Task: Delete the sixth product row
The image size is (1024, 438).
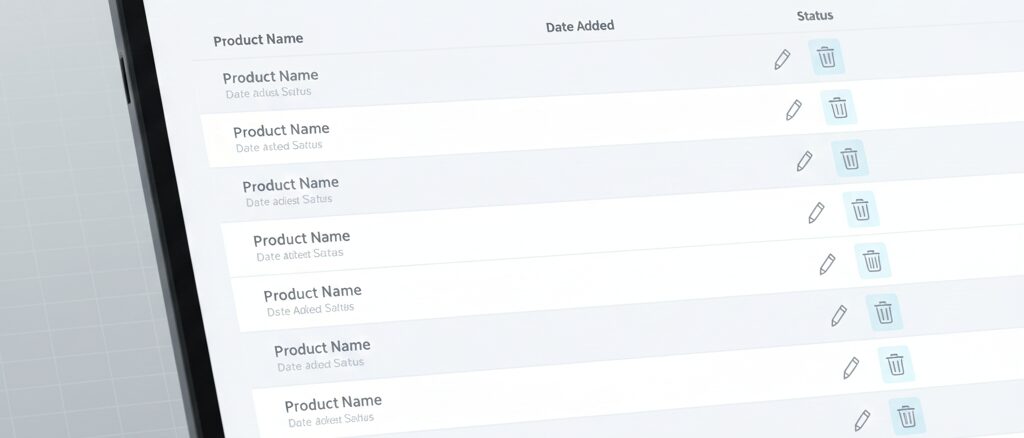Action: coord(884,312)
